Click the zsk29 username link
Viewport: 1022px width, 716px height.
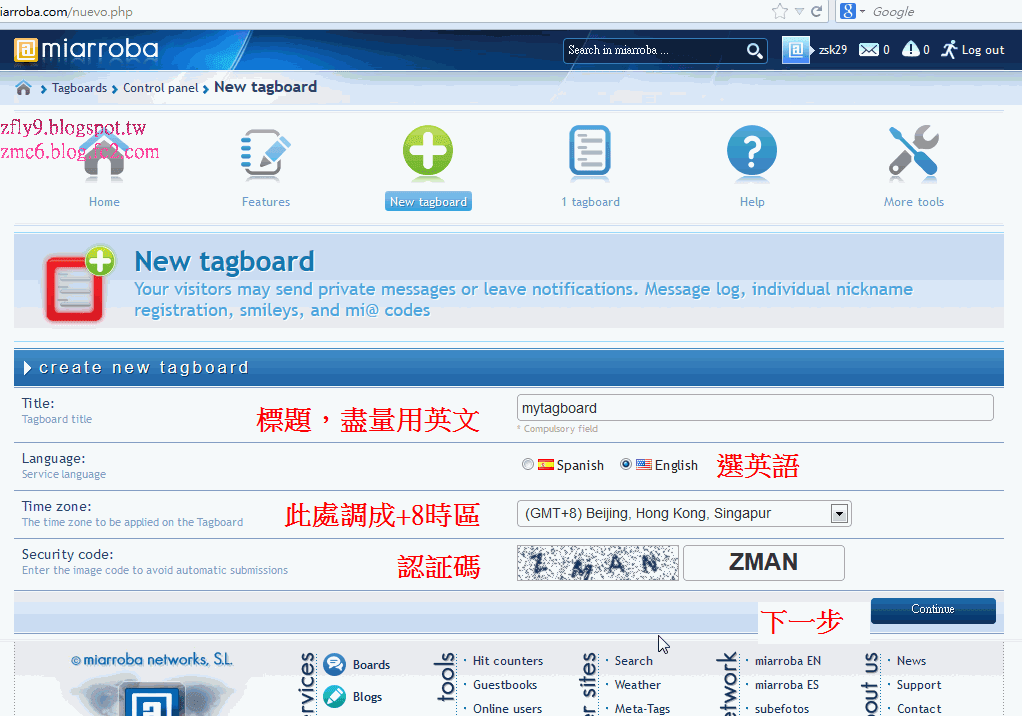(x=832, y=50)
